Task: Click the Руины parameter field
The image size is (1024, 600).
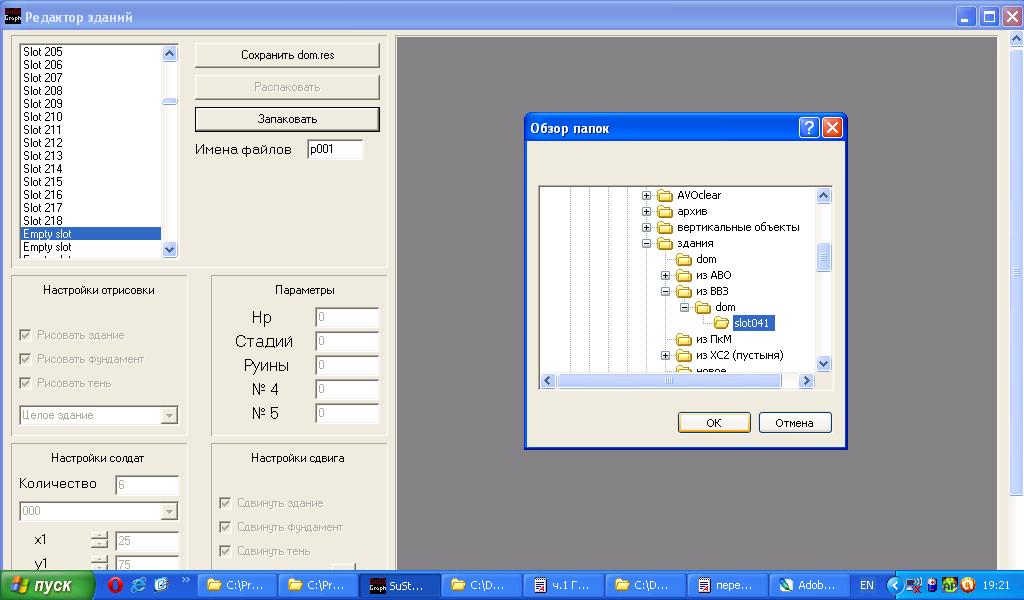Action: (347, 366)
